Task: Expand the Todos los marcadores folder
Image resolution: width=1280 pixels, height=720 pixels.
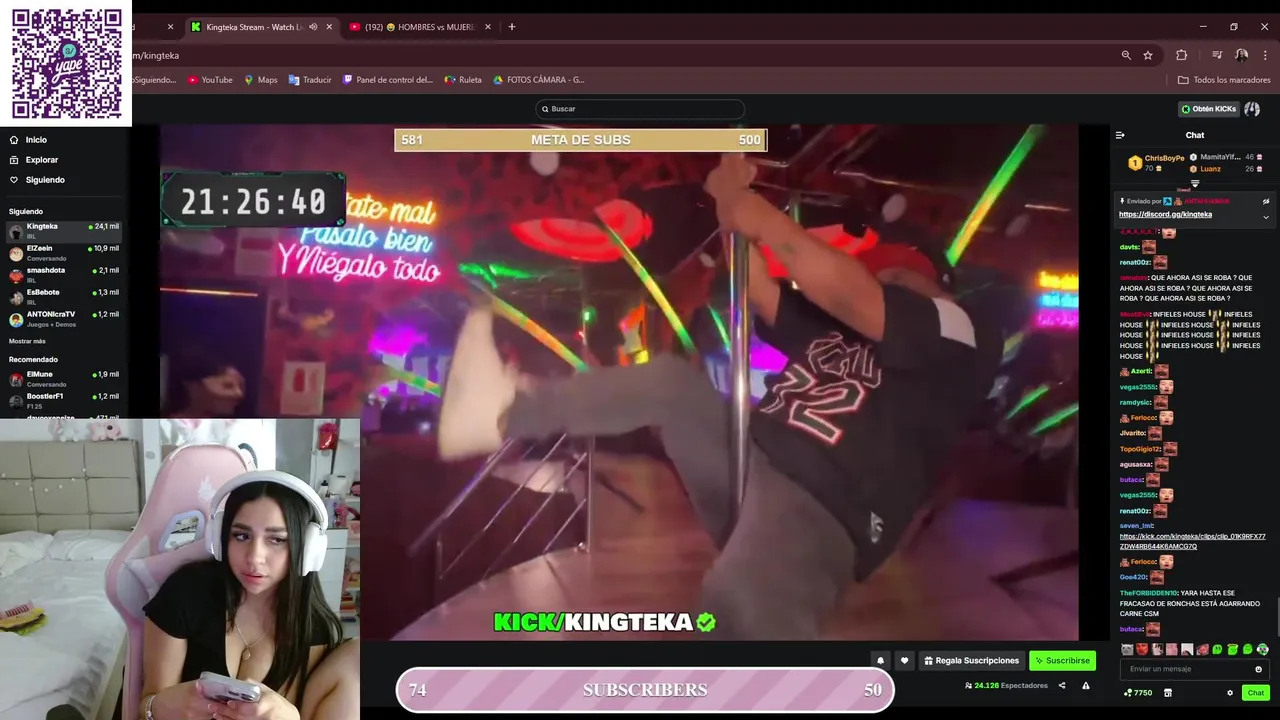Action: pos(1224,80)
